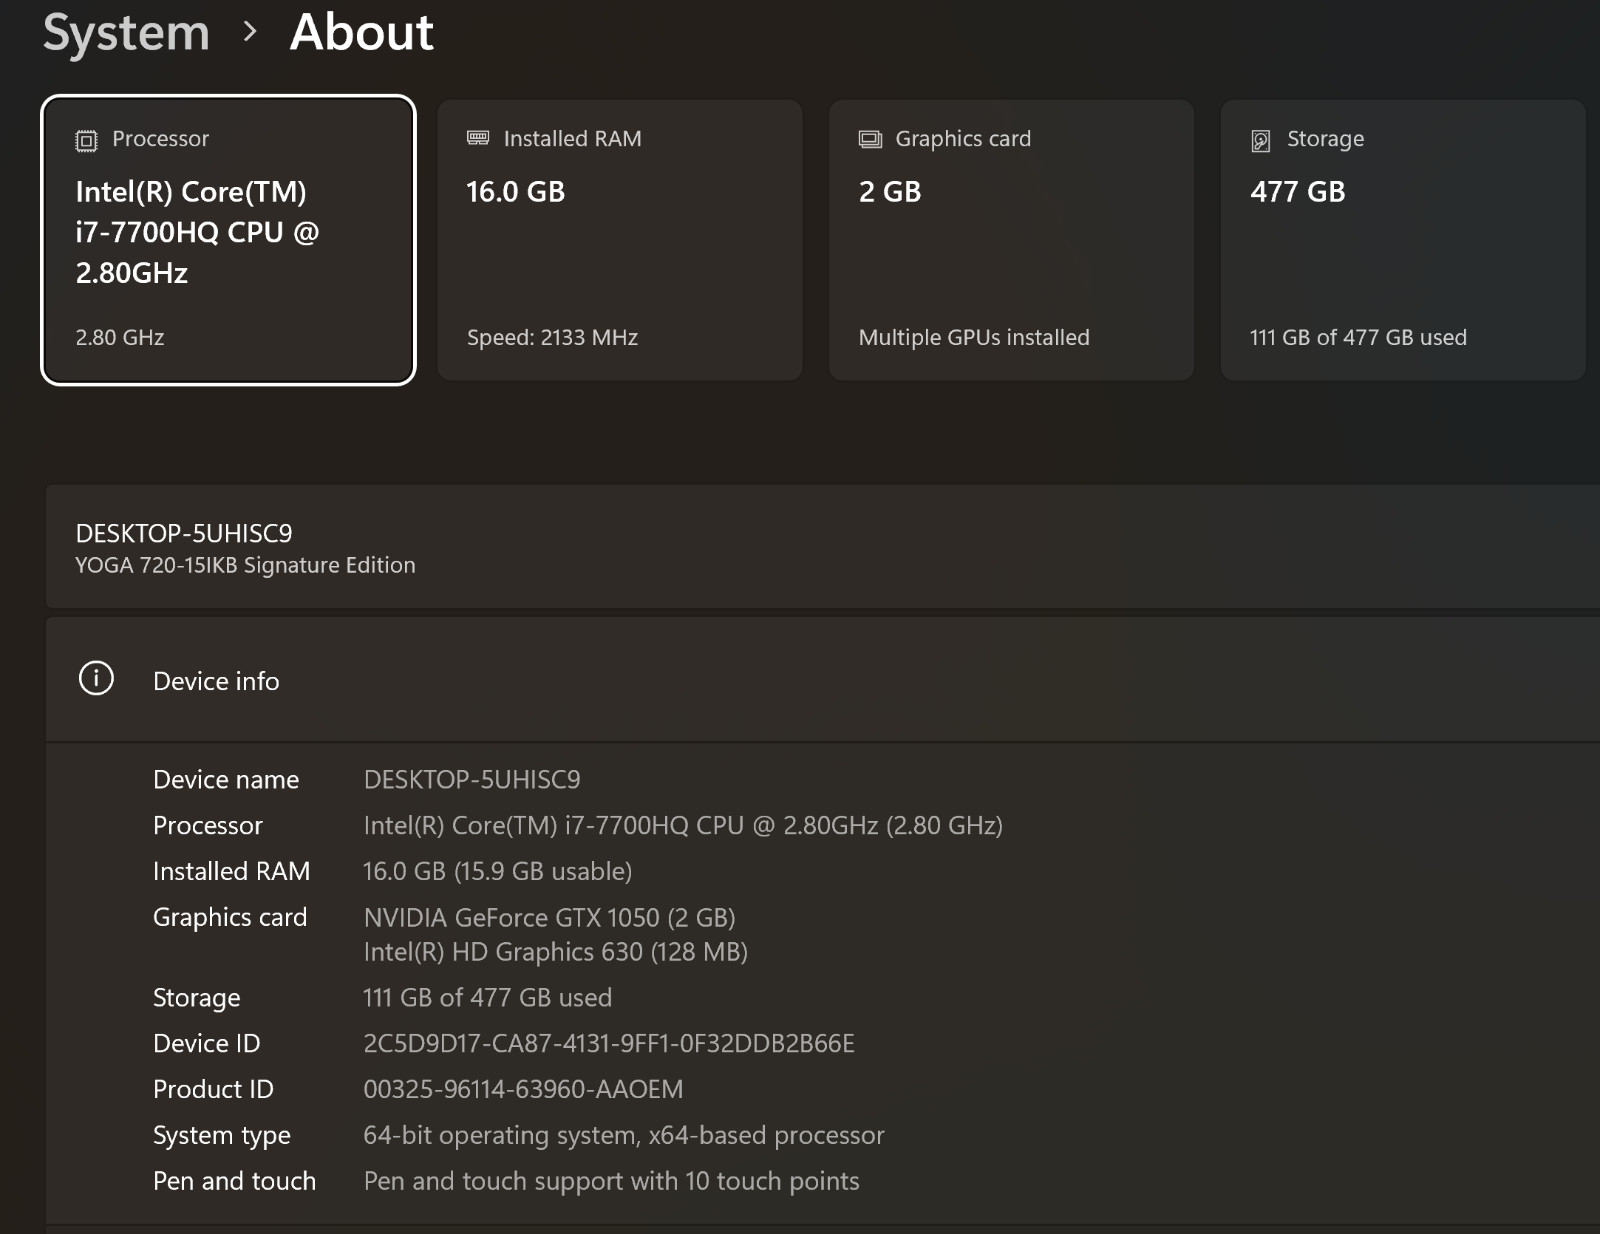Viewport: 1600px width, 1234px height.
Task: Click the About breadcrumb title
Action: point(362,32)
